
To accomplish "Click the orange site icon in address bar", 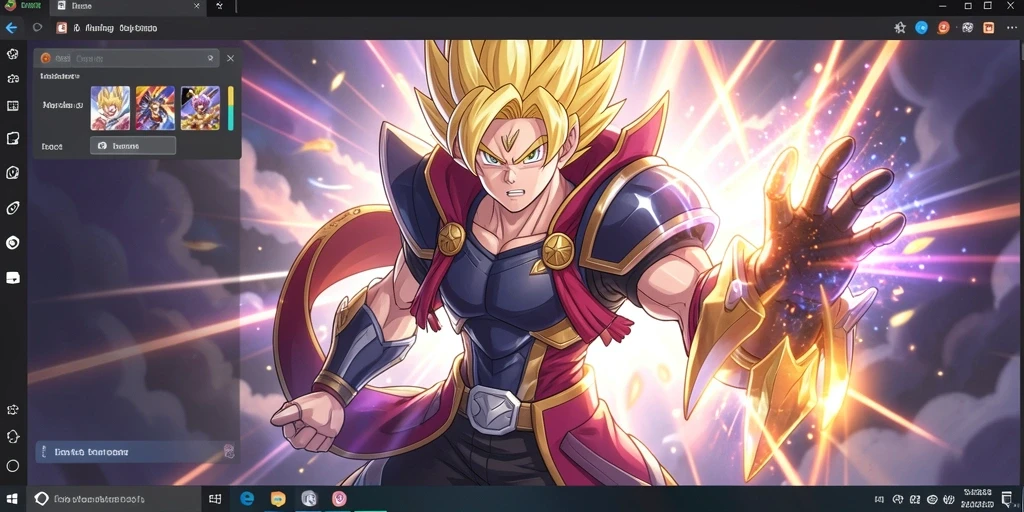I will coord(61,27).
